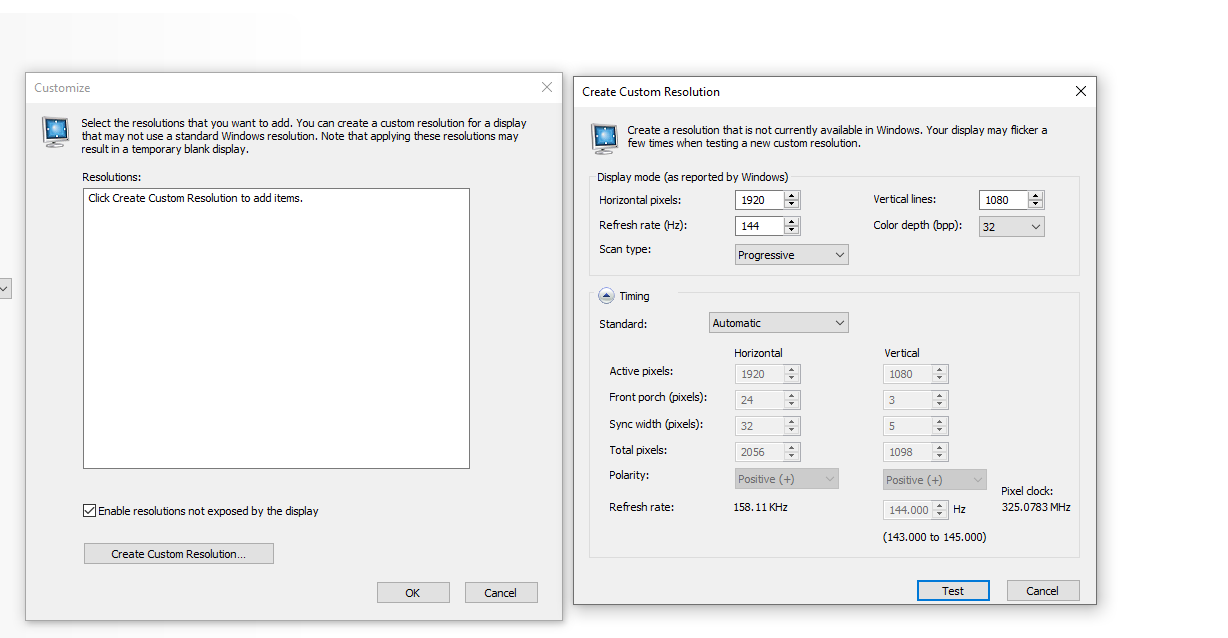Decrease Refresh rate (Hz) with its down arrow
The height and width of the screenshot is (638, 1228).
click(793, 230)
